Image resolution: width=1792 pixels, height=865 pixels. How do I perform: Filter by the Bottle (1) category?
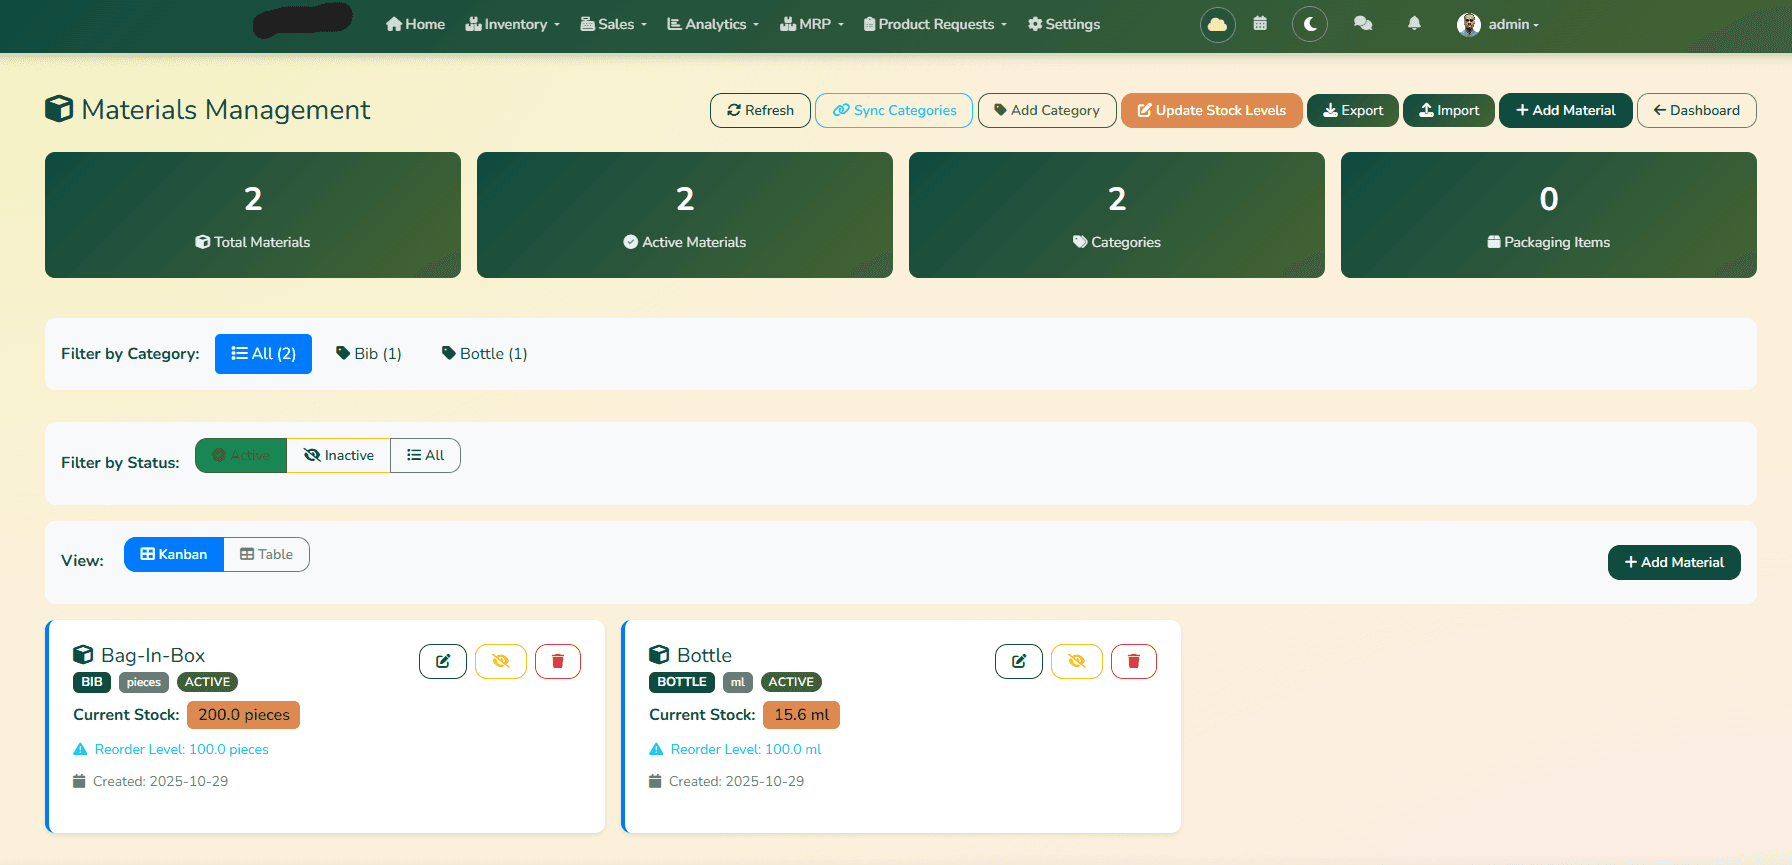coord(485,354)
